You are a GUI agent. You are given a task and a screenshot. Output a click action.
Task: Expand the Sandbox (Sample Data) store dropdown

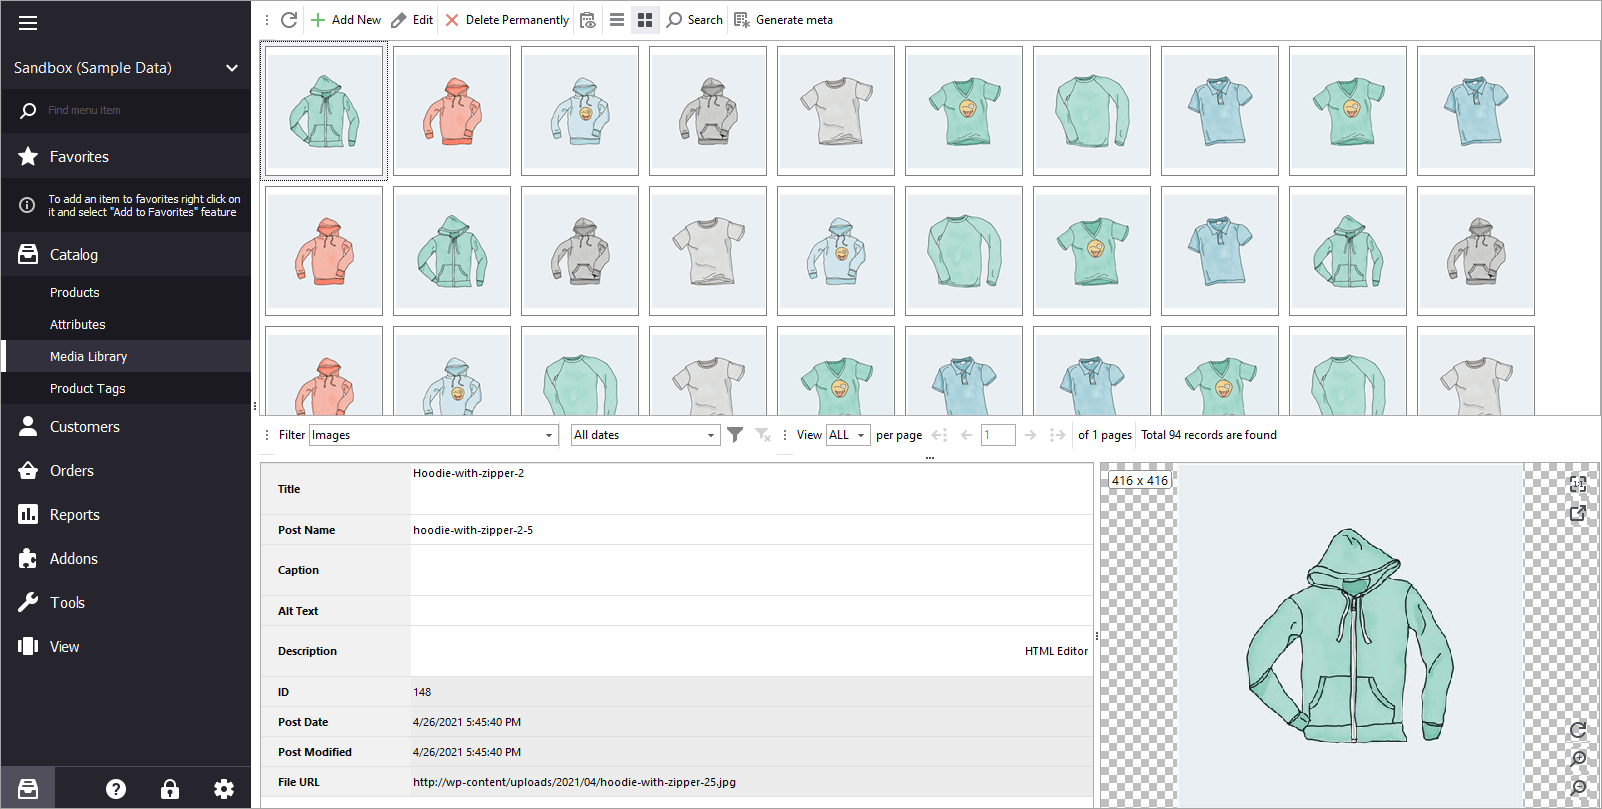click(232, 68)
